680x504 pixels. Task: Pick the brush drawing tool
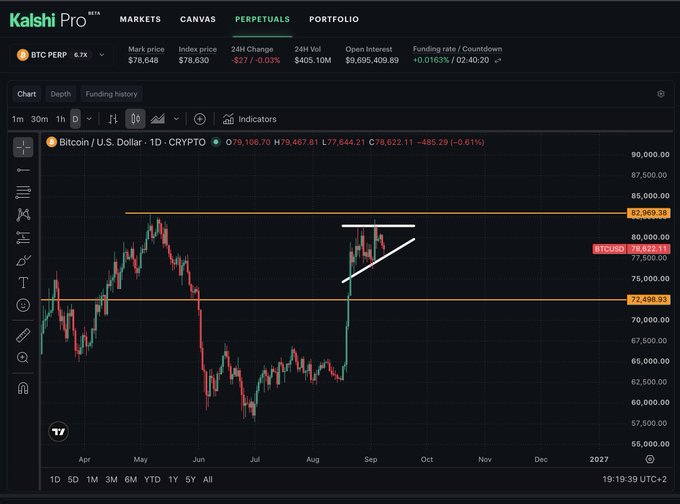pyautogui.click(x=23, y=260)
